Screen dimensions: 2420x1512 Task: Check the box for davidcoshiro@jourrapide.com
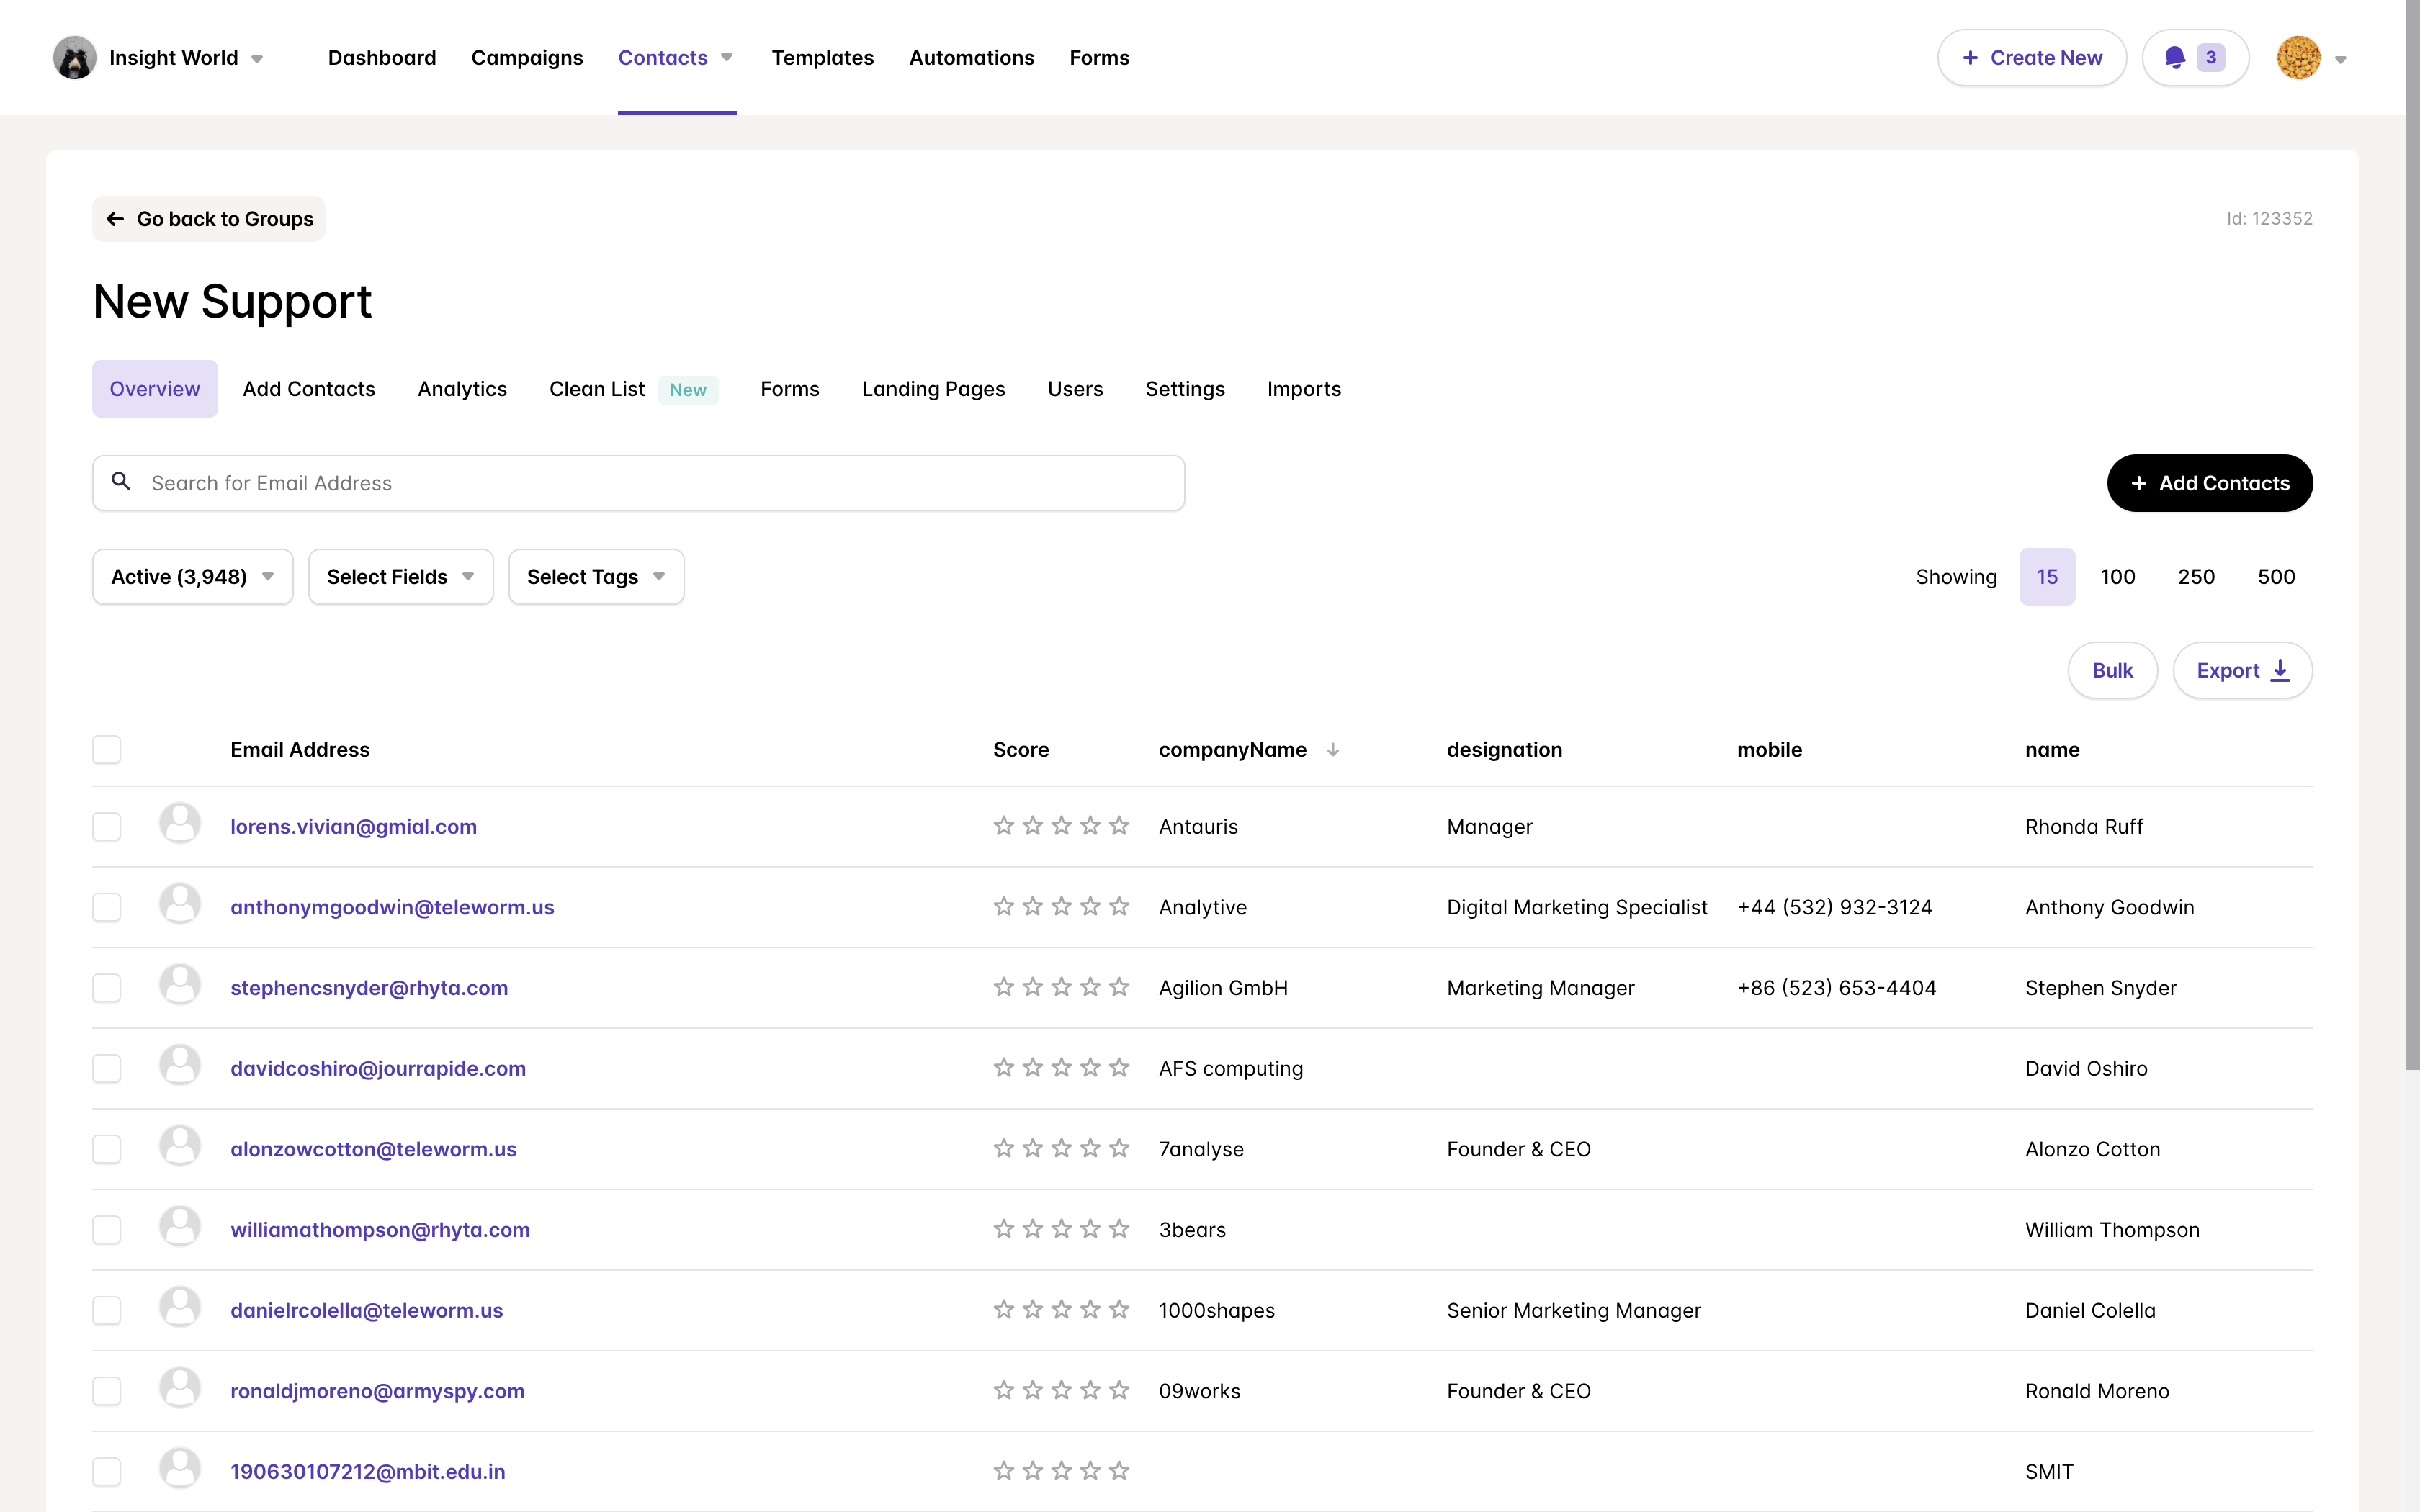click(x=107, y=1068)
